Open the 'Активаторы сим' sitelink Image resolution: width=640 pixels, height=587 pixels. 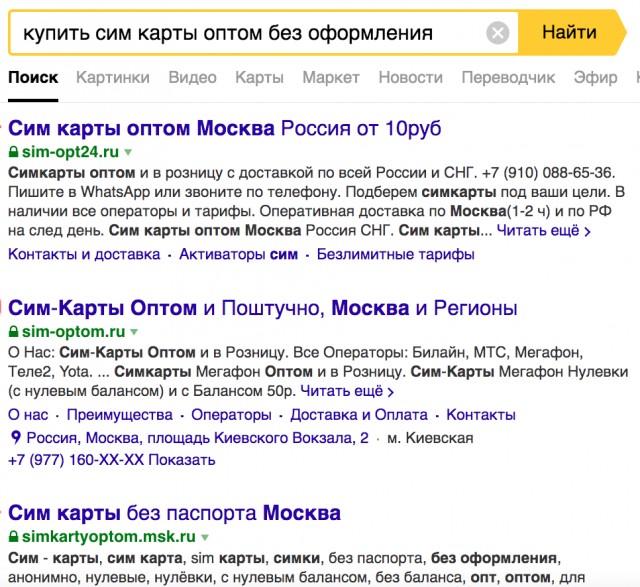tap(239, 254)
